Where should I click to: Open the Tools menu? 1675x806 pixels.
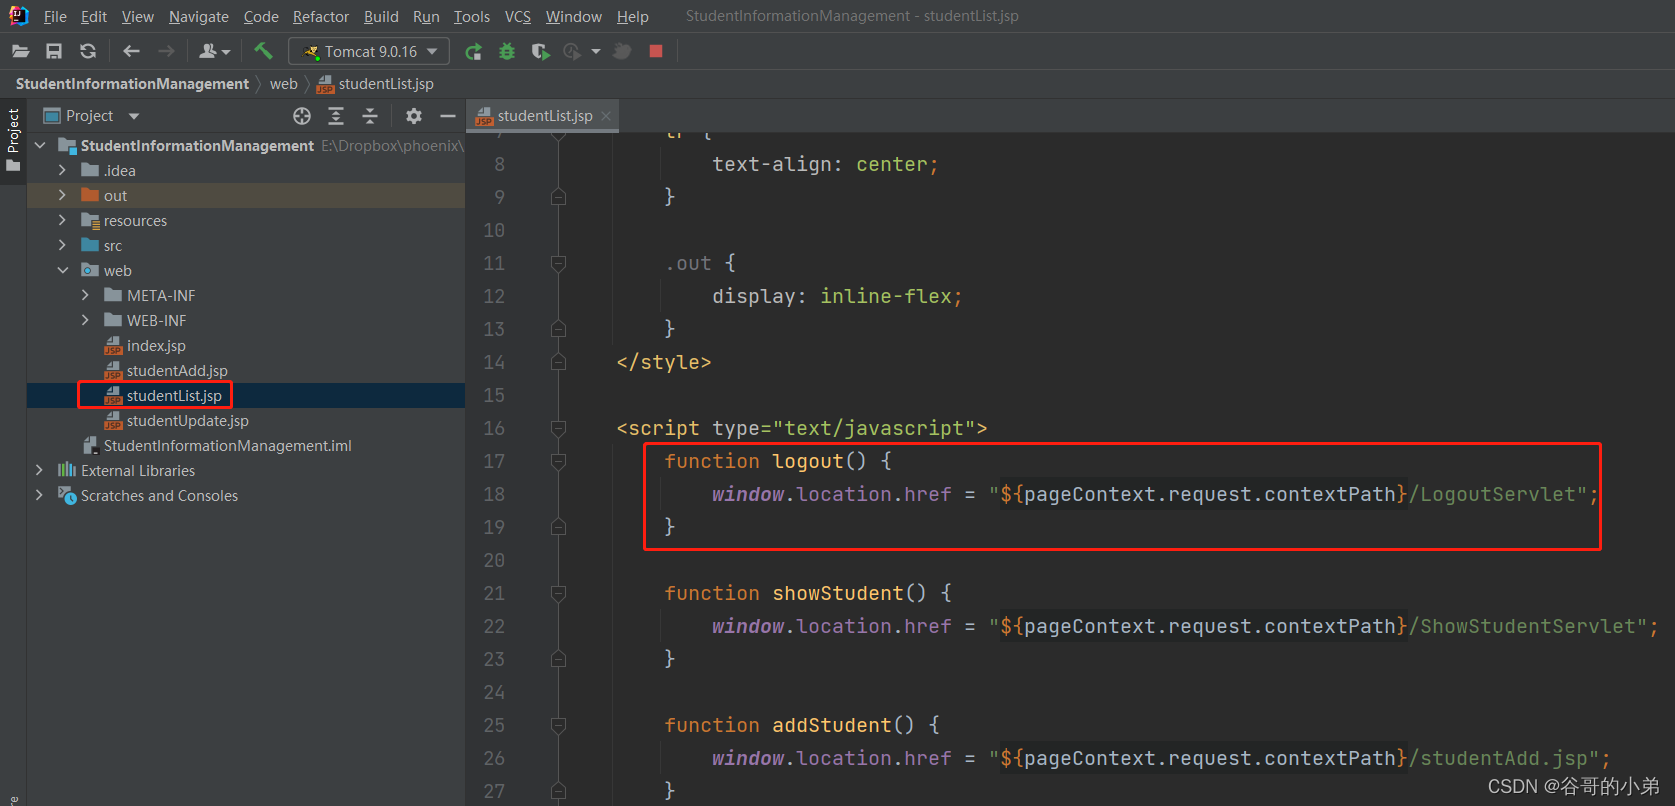tap(472, 16)
